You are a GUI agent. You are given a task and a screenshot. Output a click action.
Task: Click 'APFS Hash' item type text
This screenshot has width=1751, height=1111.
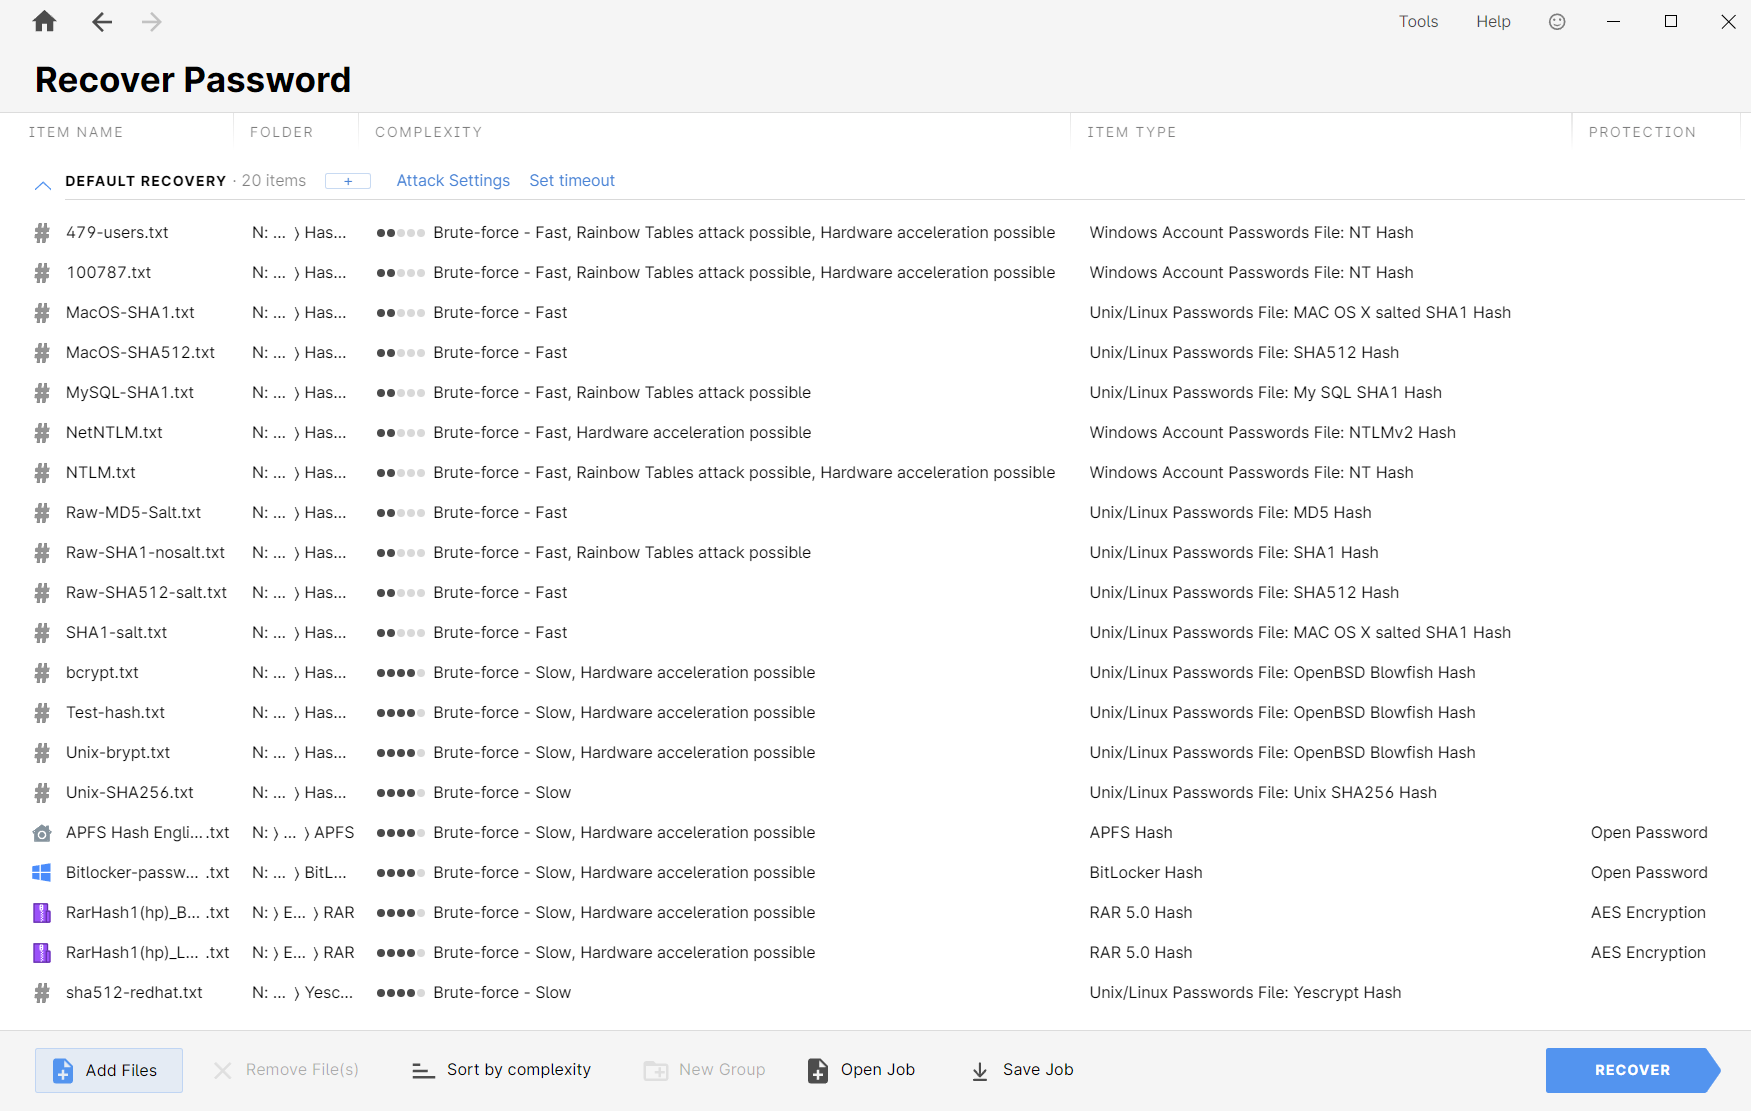tap(1131, 833)
